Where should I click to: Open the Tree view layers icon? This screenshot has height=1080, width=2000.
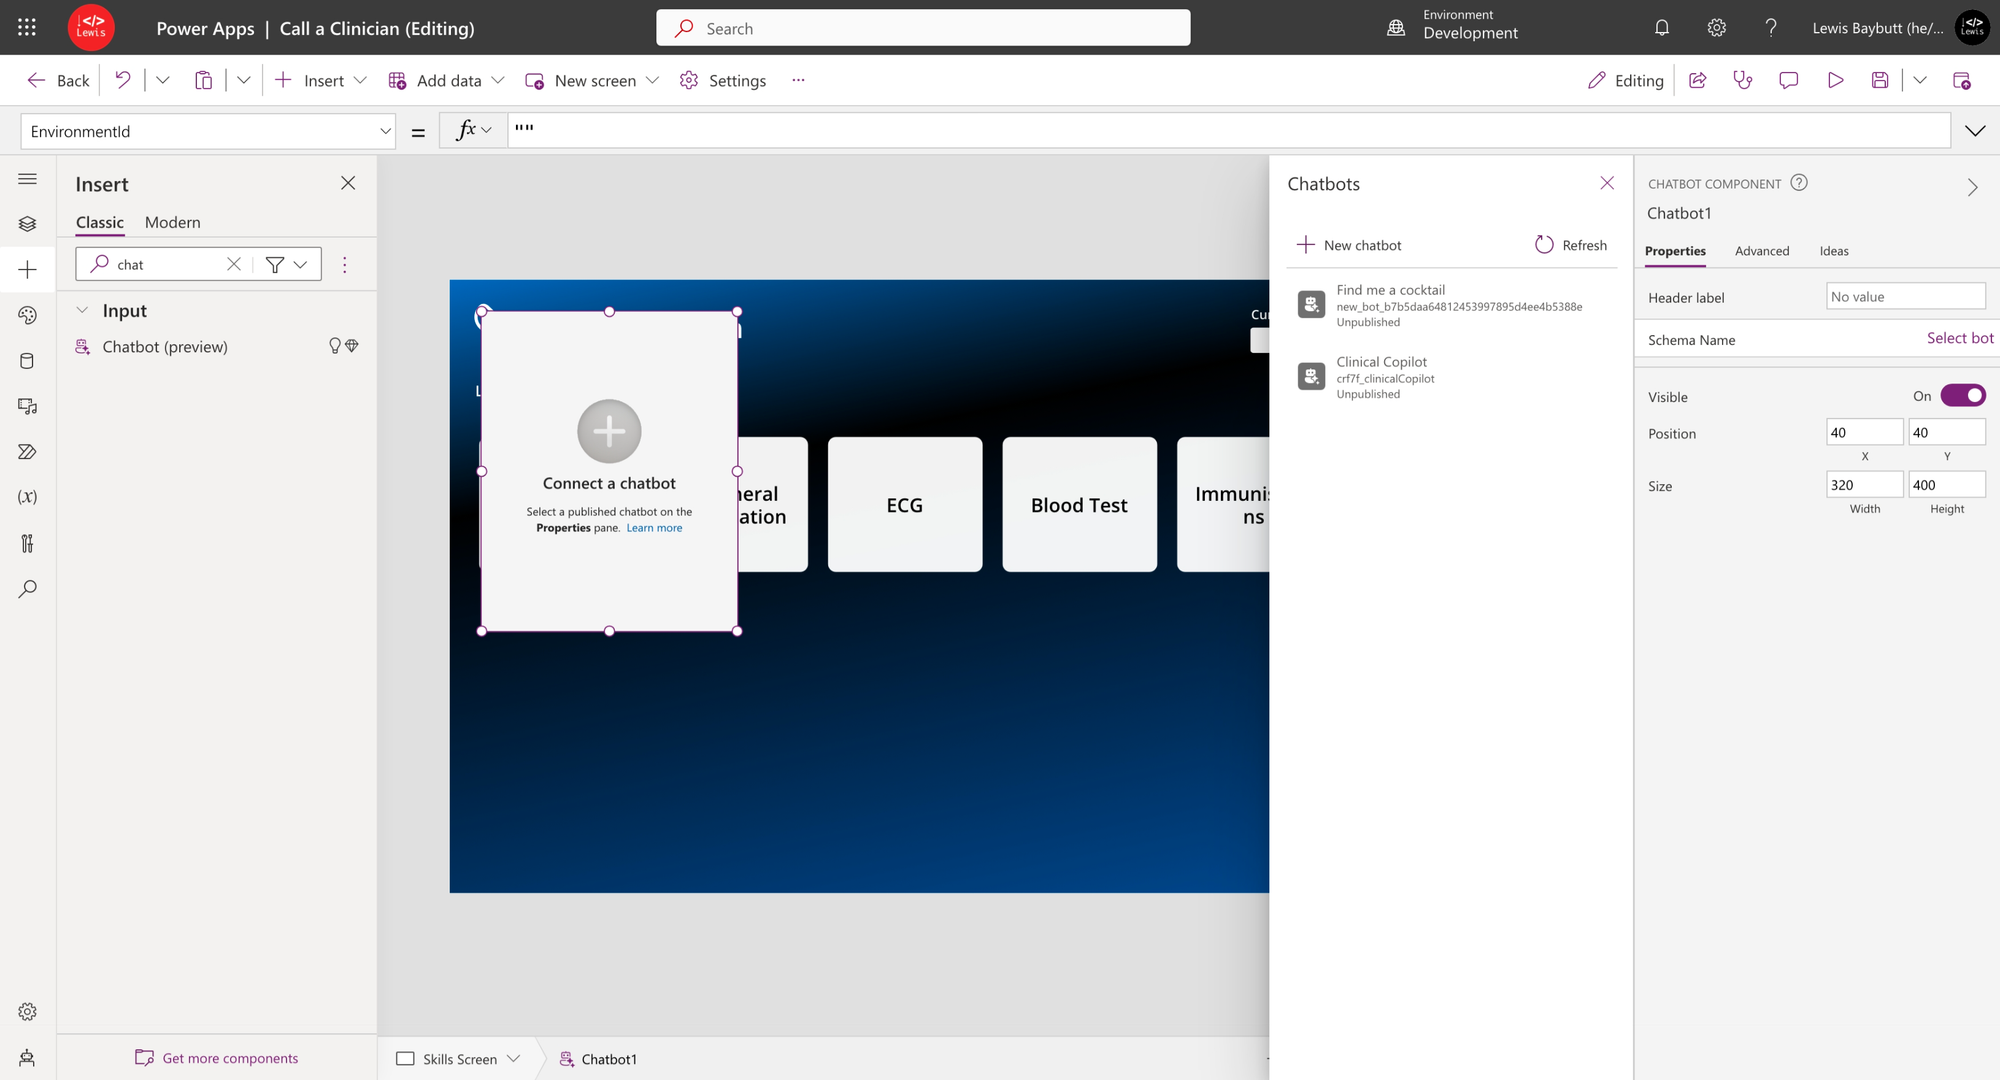pos(27,224)
